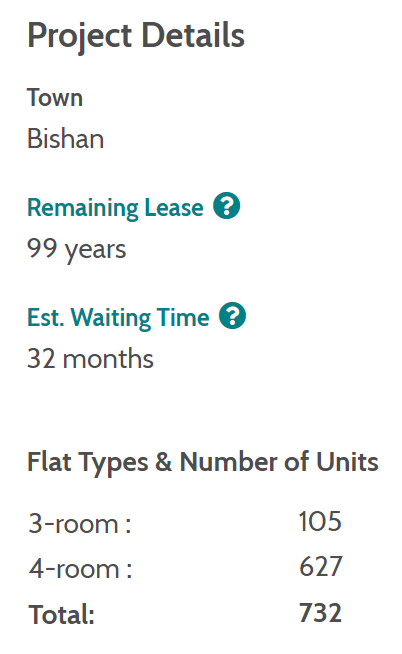This screenshot has width=402, height=654.
Task: Click the Town label
Action: (x=55, y=98)
